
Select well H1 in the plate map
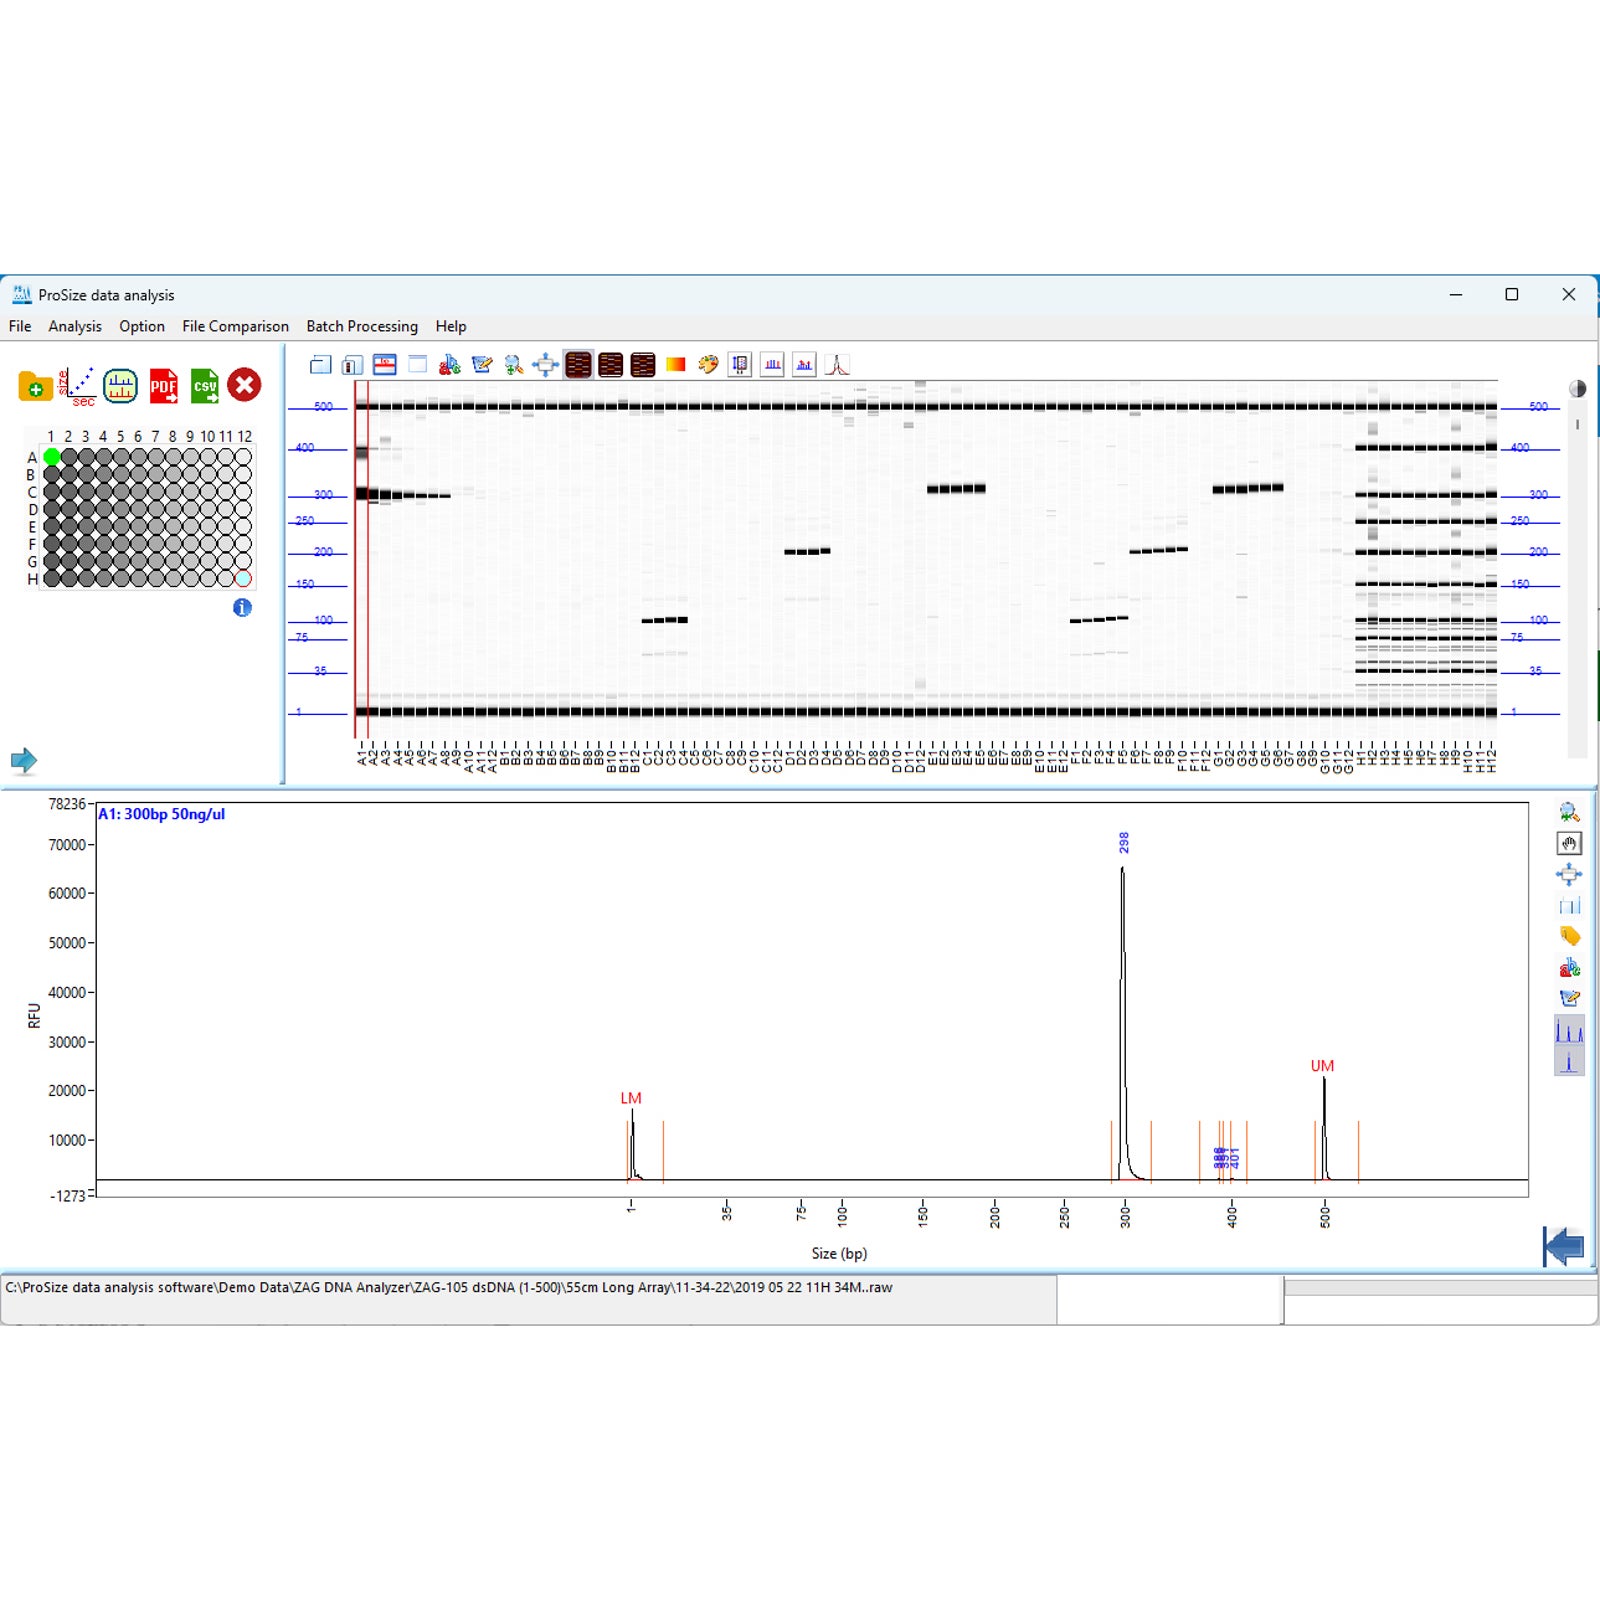pyautogui.click(x=52, y=578)
